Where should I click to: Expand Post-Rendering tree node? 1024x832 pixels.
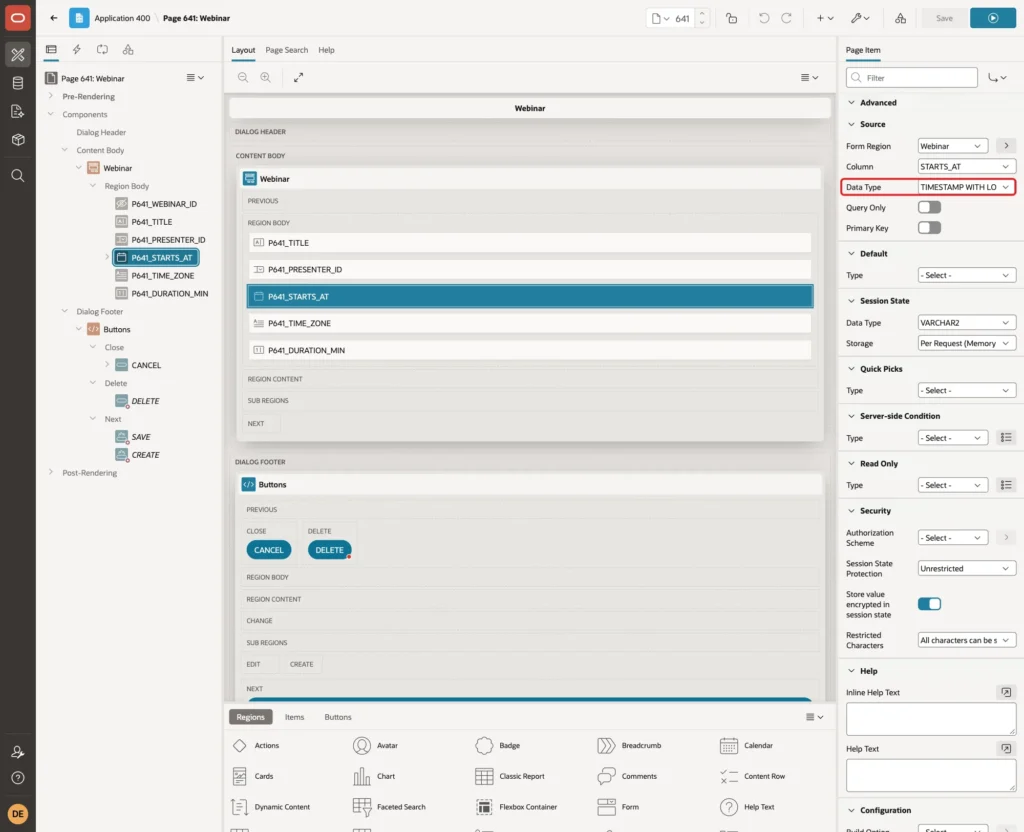point(50,472)
